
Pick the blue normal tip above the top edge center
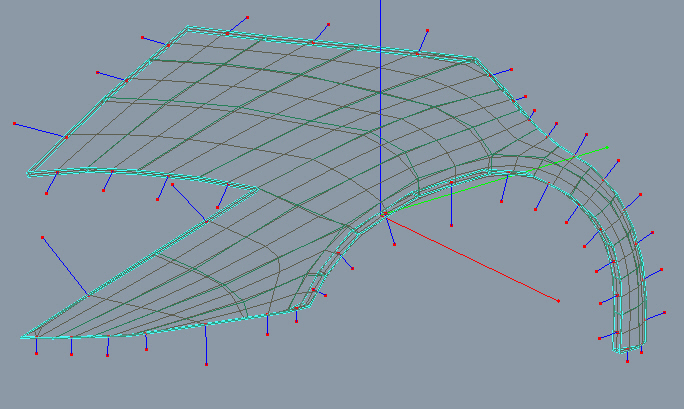[328, 23]
